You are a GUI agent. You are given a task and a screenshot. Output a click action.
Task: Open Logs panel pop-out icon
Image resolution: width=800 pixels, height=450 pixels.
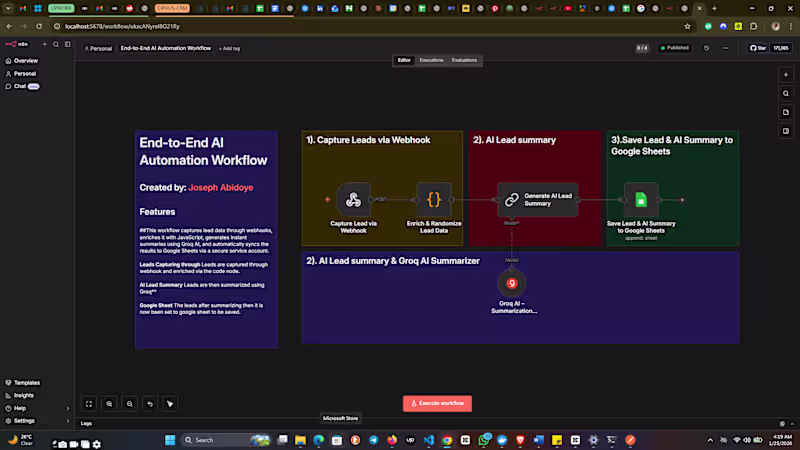click(782, 423)
